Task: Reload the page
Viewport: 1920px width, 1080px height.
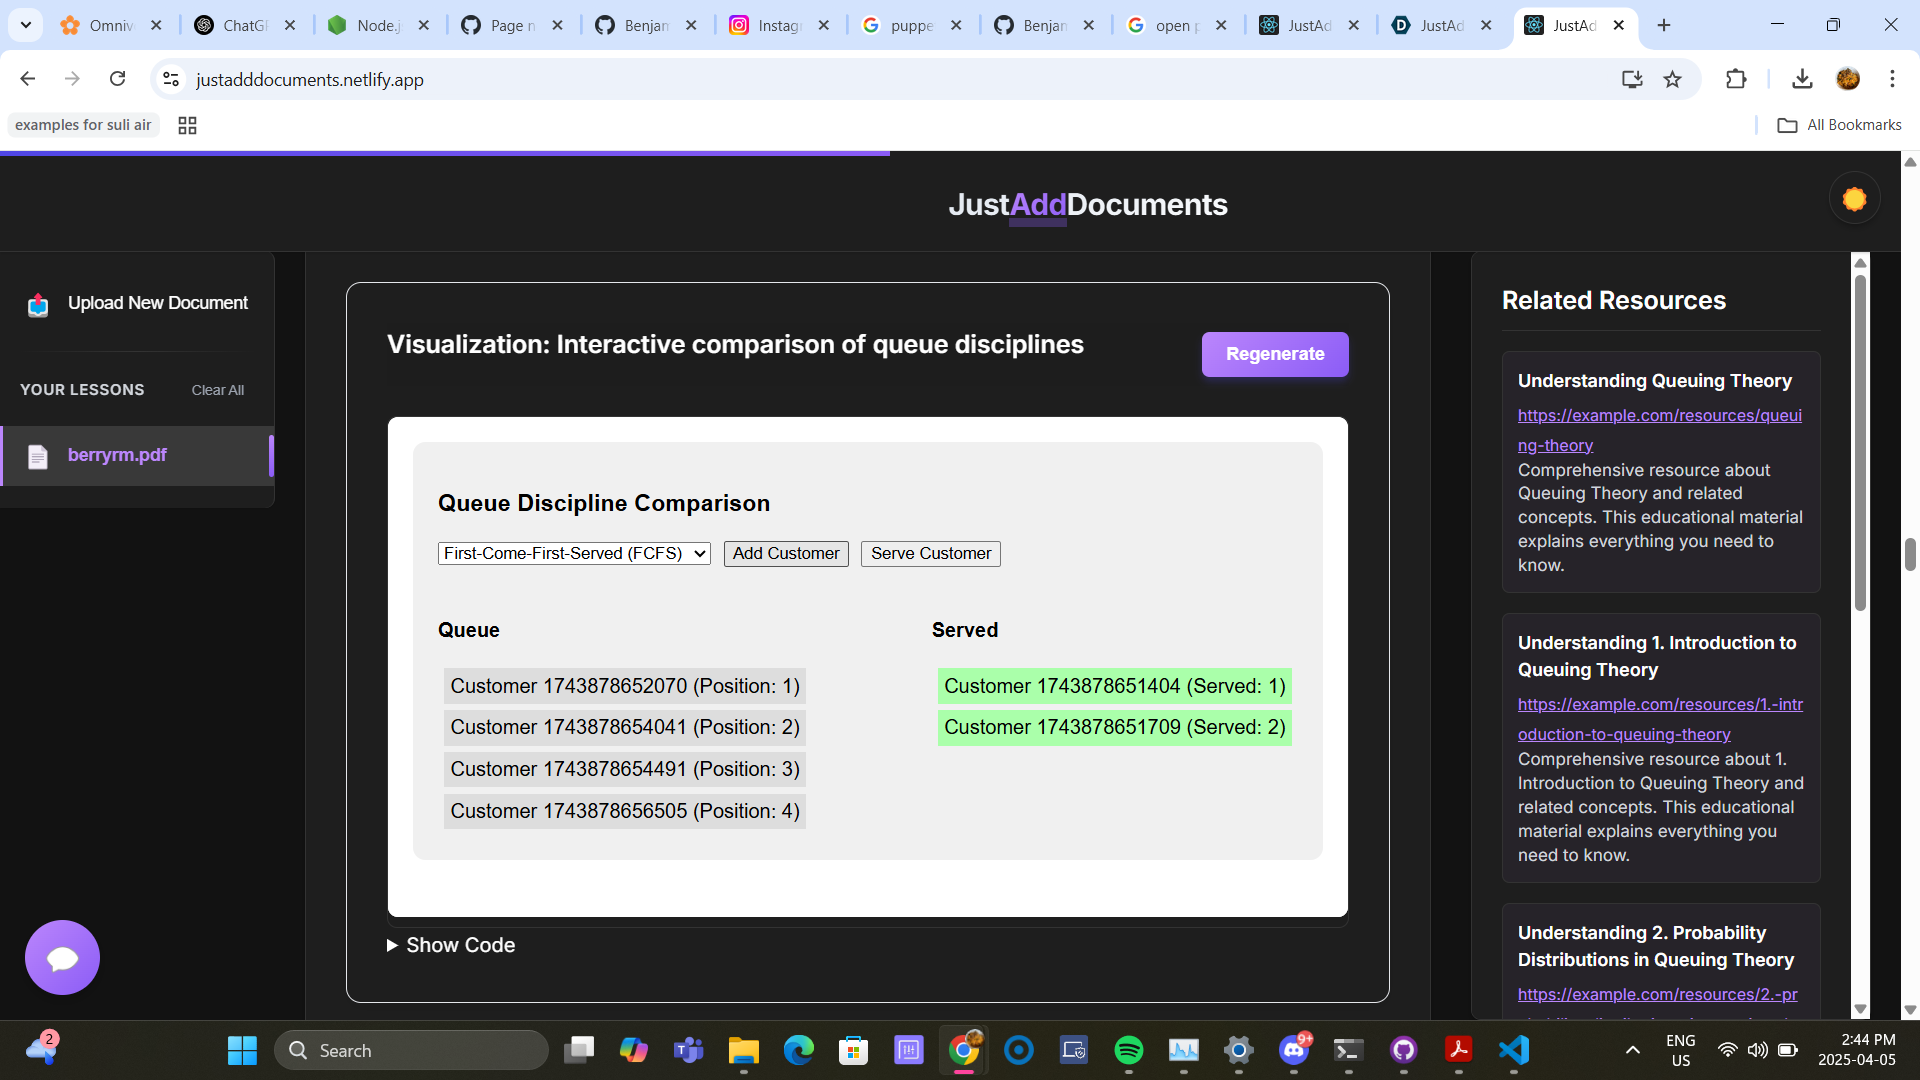Action: click(x=118, y=79)
